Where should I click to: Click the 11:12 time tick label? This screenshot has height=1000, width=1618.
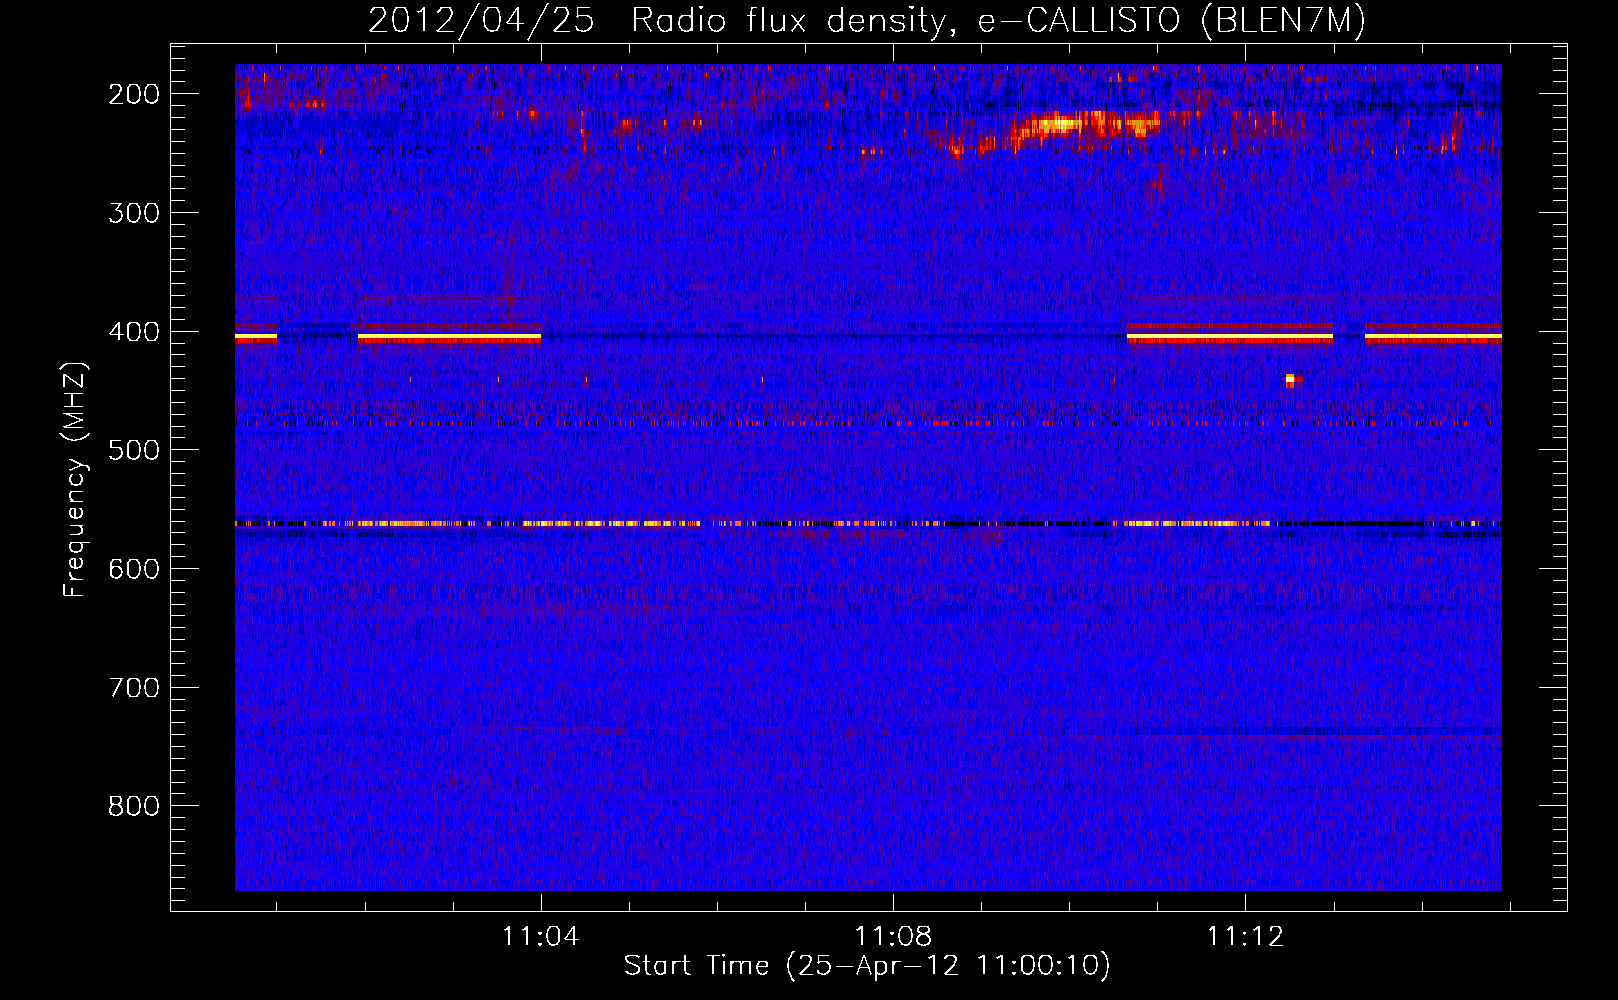click(1245, 937)
